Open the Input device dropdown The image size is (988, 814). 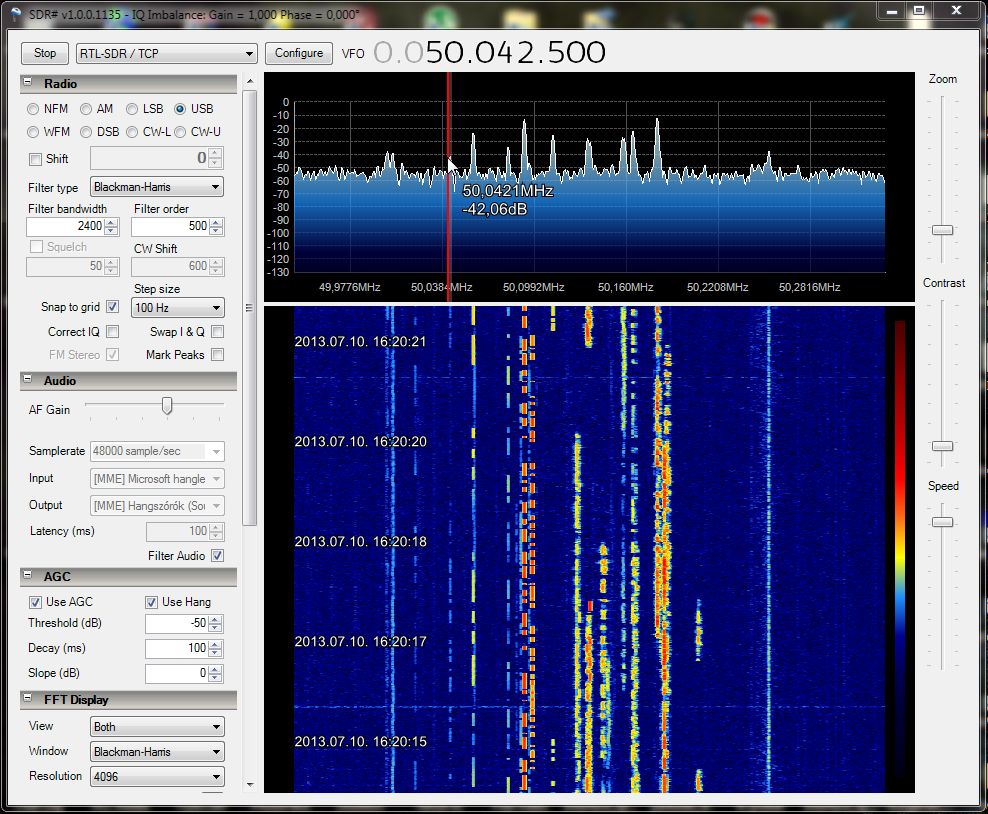[x=157, y=479]
